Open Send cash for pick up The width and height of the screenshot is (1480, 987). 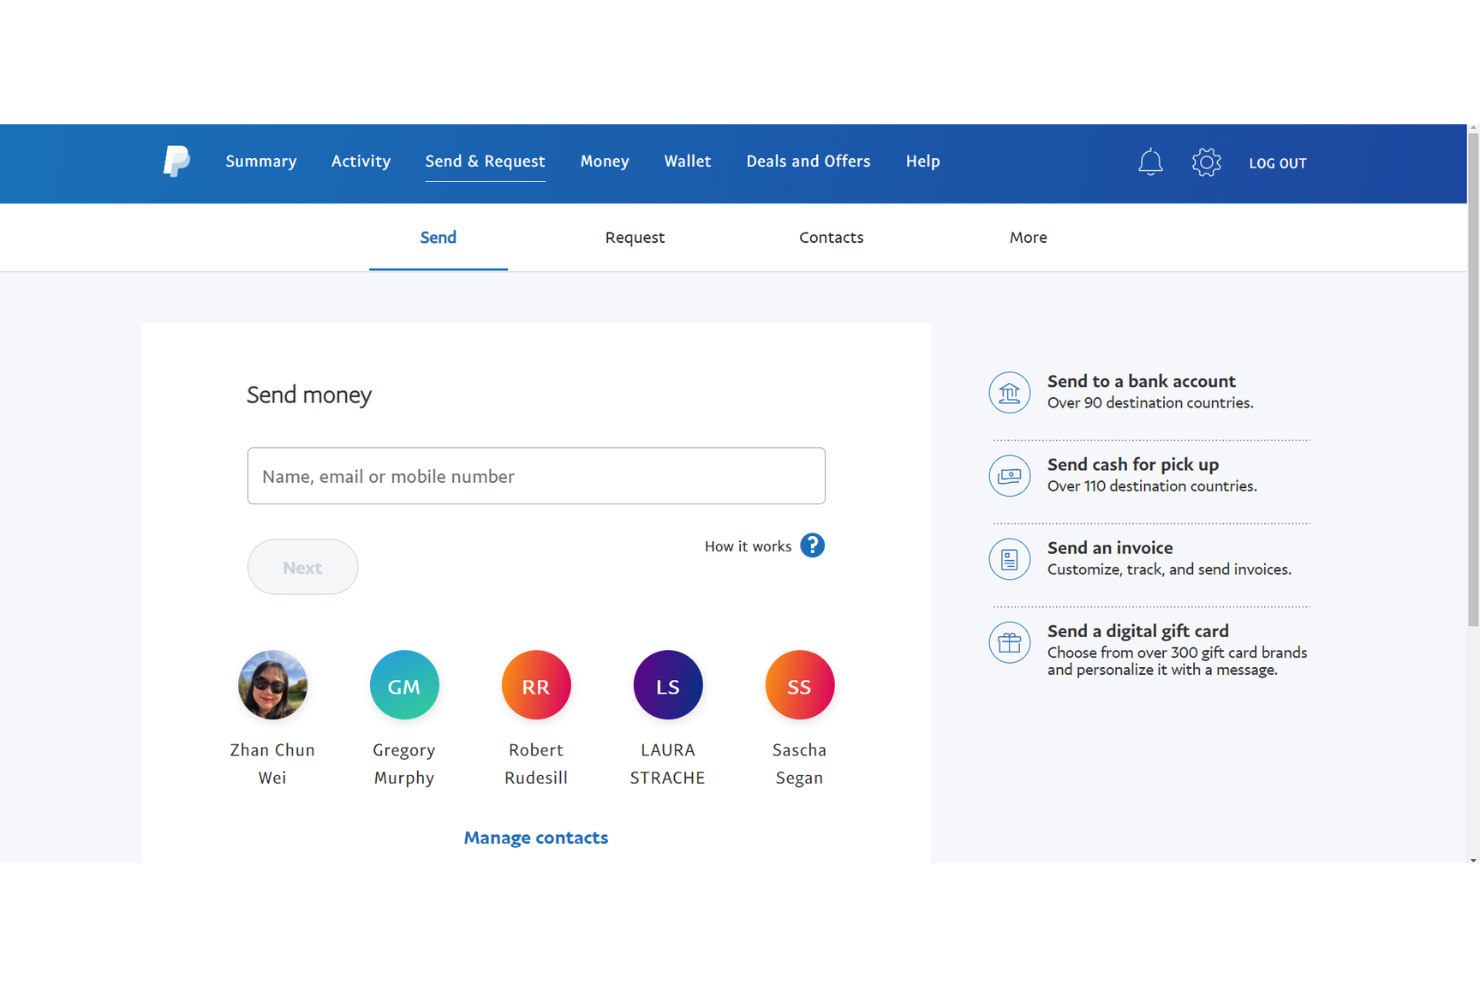(1133, 464)
